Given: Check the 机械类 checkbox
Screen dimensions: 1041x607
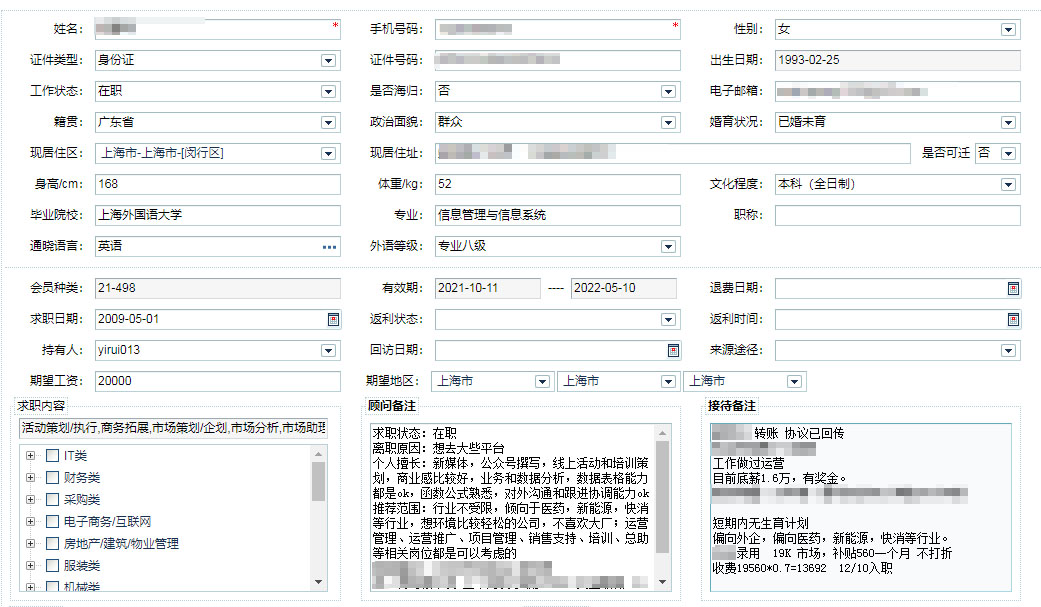Looking at the screenshot, I should click(x=53, y=586).
